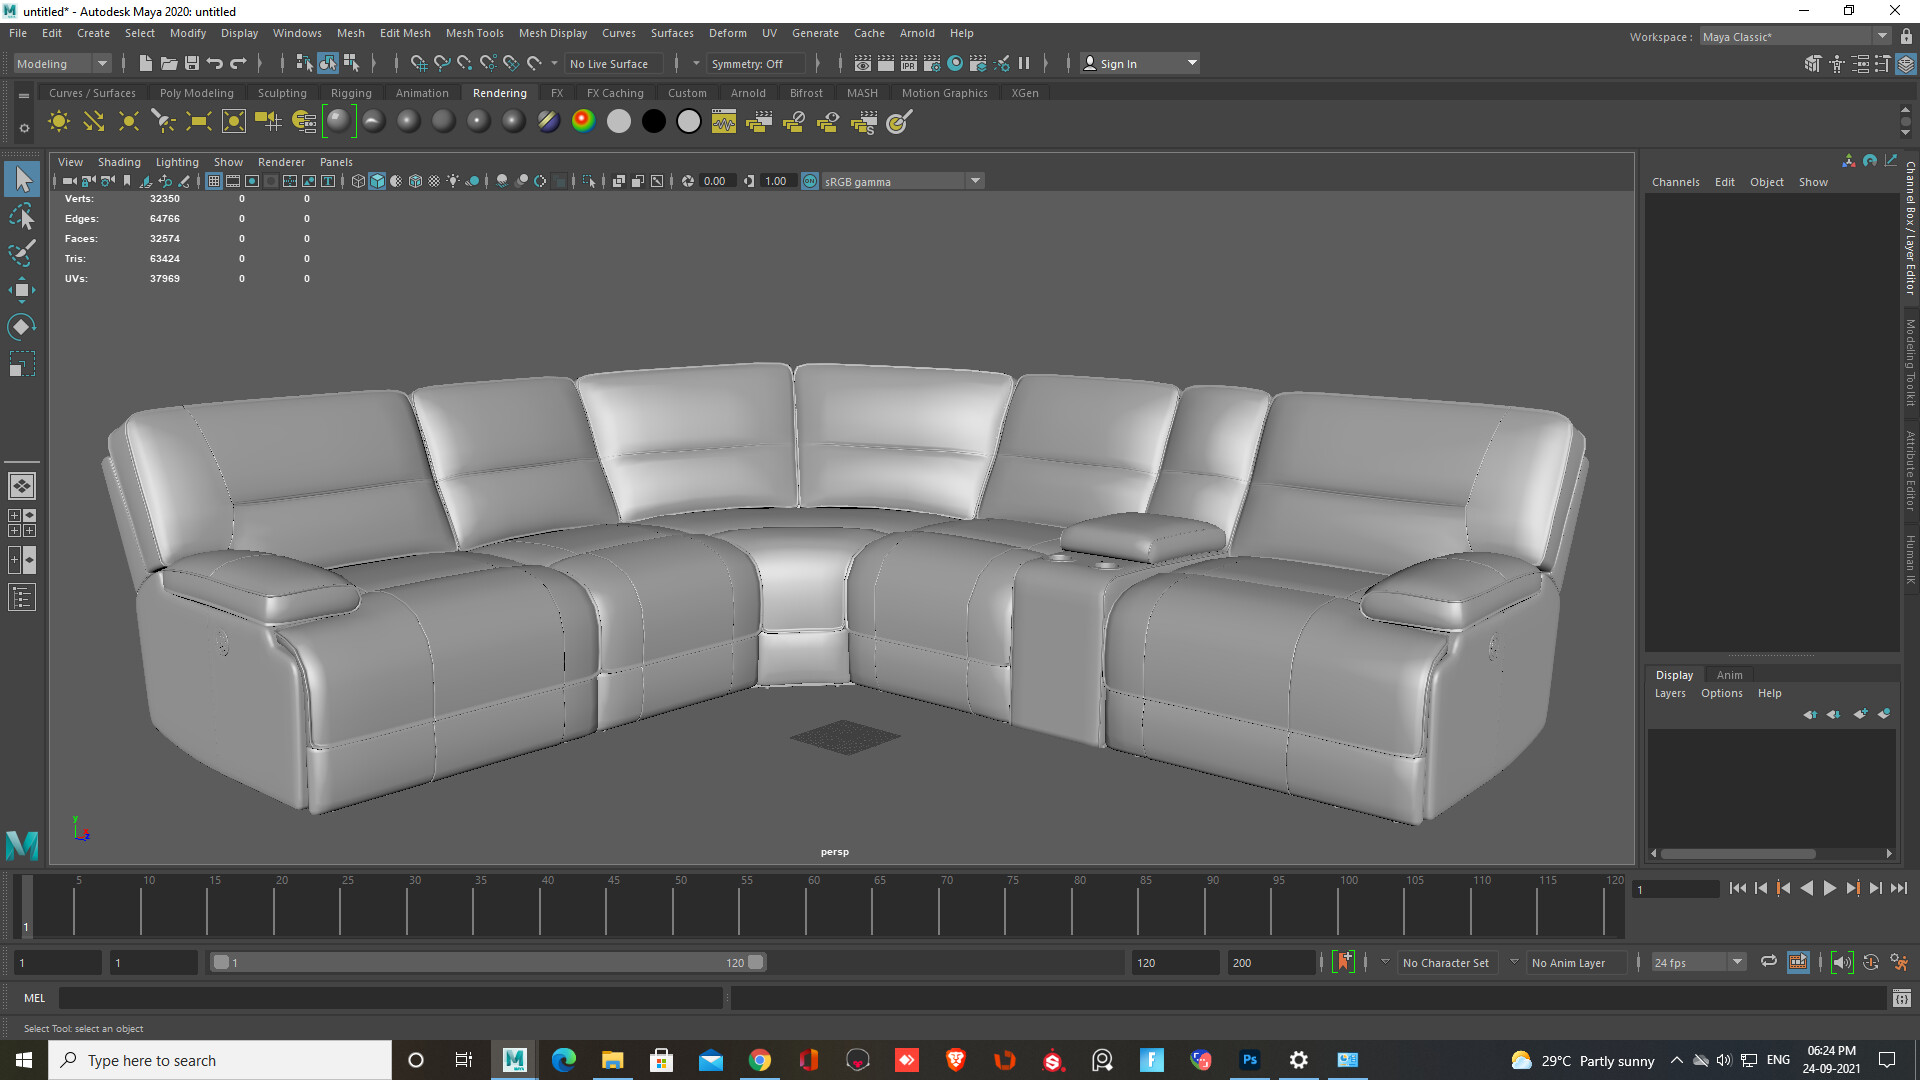Open the 24 fps playback speed dropdown
The width and height of the screenshot is (1920, 1080).
click(1737, 962)
